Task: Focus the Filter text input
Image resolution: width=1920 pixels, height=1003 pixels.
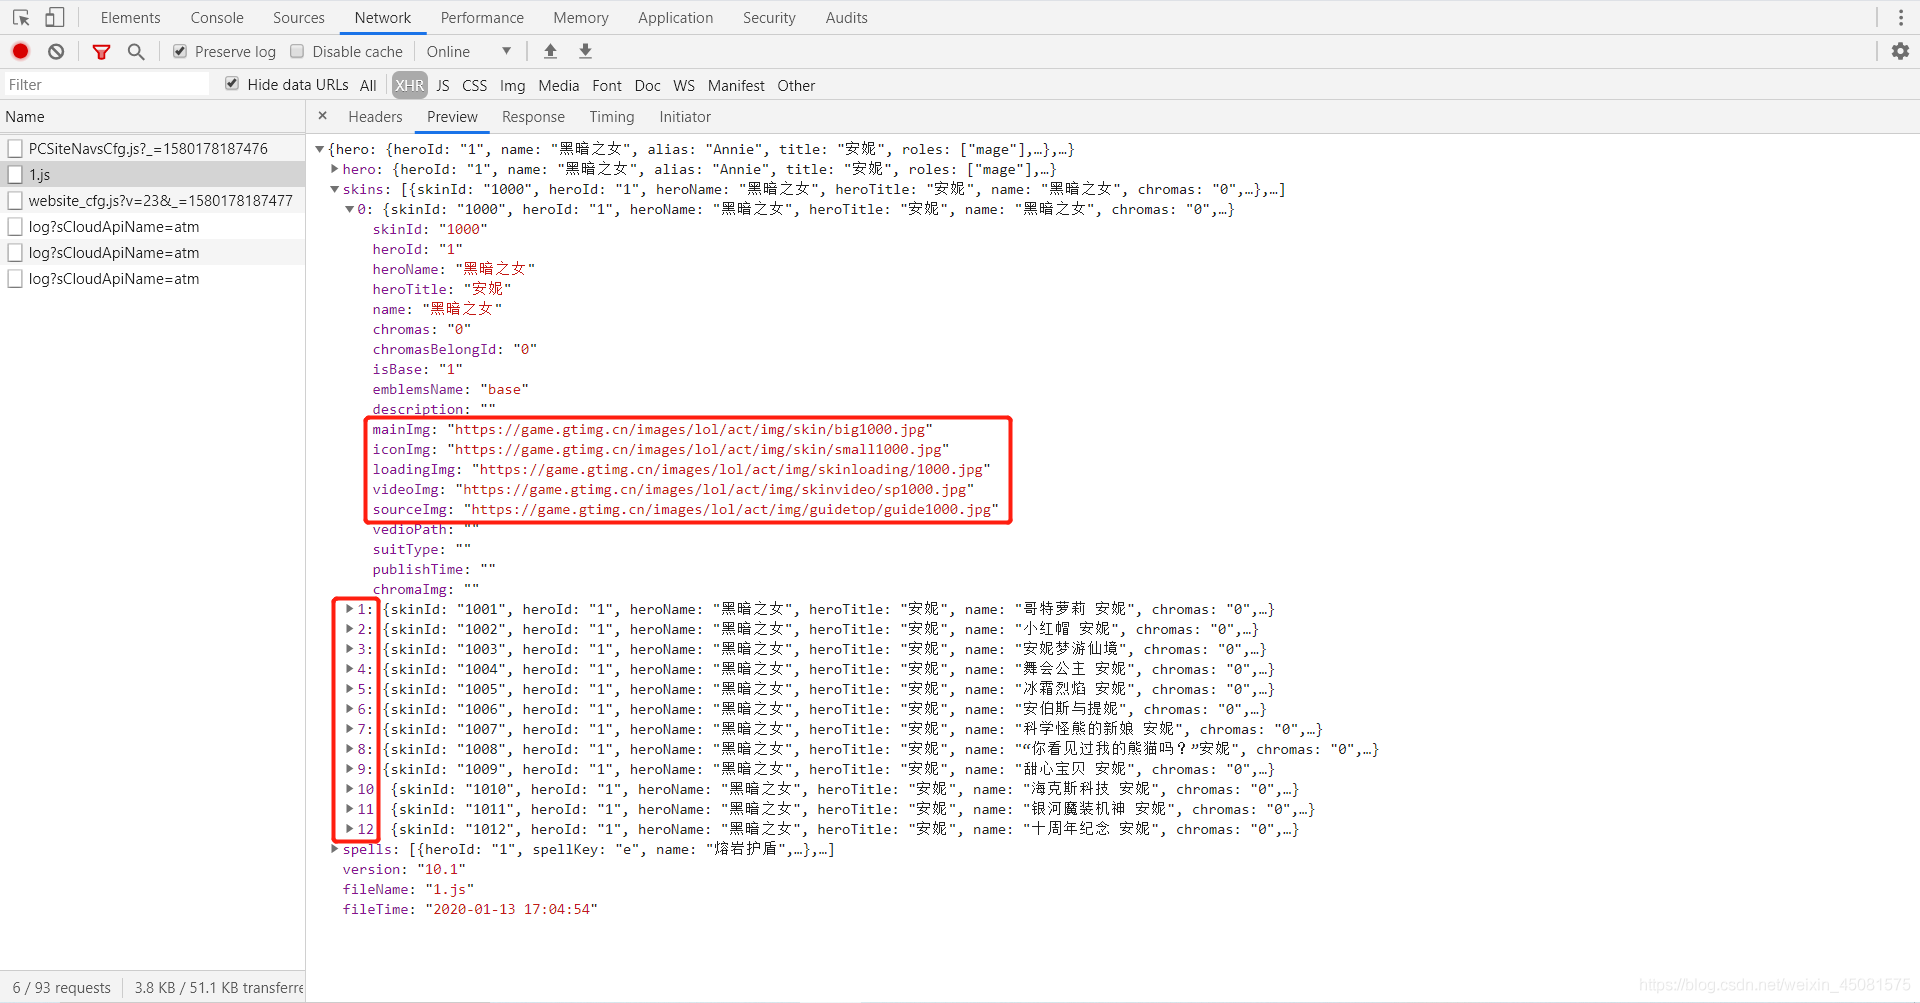Action: pos(106,84)
